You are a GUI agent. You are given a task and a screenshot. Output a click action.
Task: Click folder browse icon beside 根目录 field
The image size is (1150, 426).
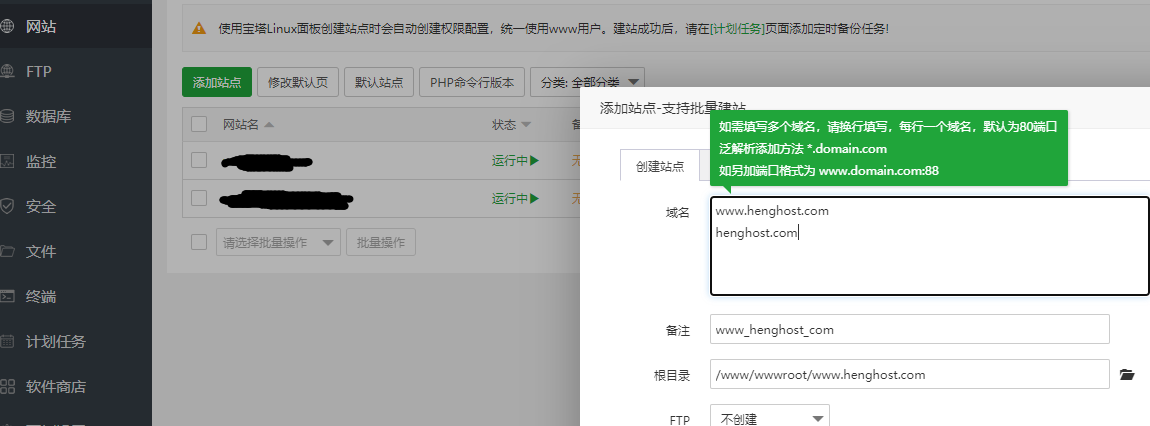1127,375
